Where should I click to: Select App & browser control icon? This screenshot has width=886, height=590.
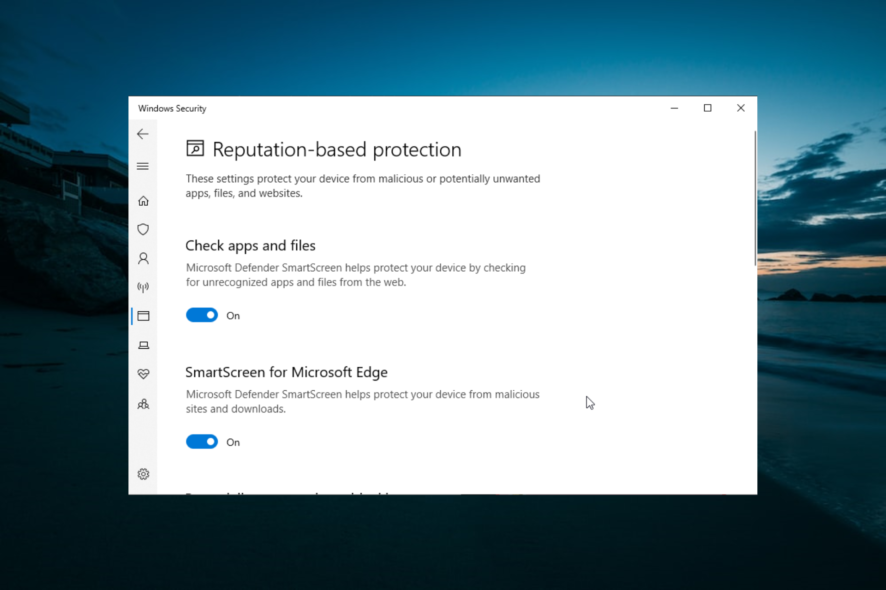pyautogui.click(x=144, y=316)
